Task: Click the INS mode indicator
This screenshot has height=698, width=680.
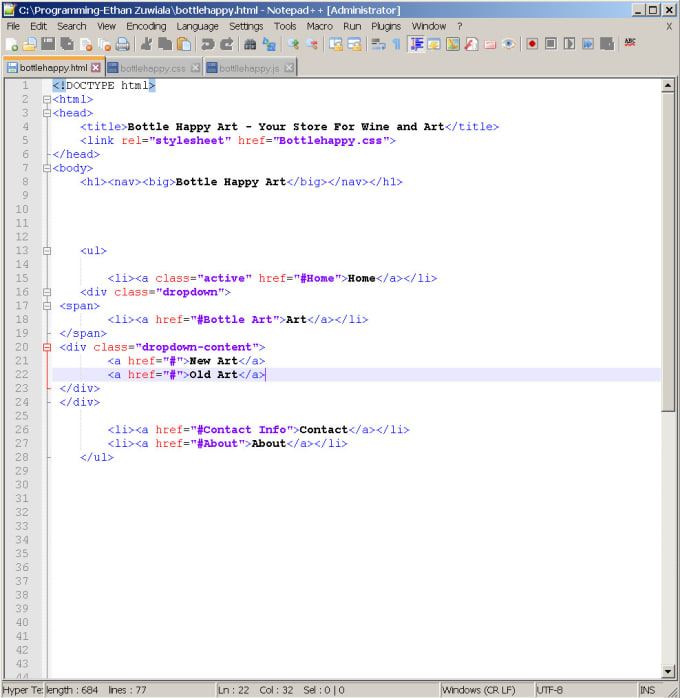Action: 647,690
